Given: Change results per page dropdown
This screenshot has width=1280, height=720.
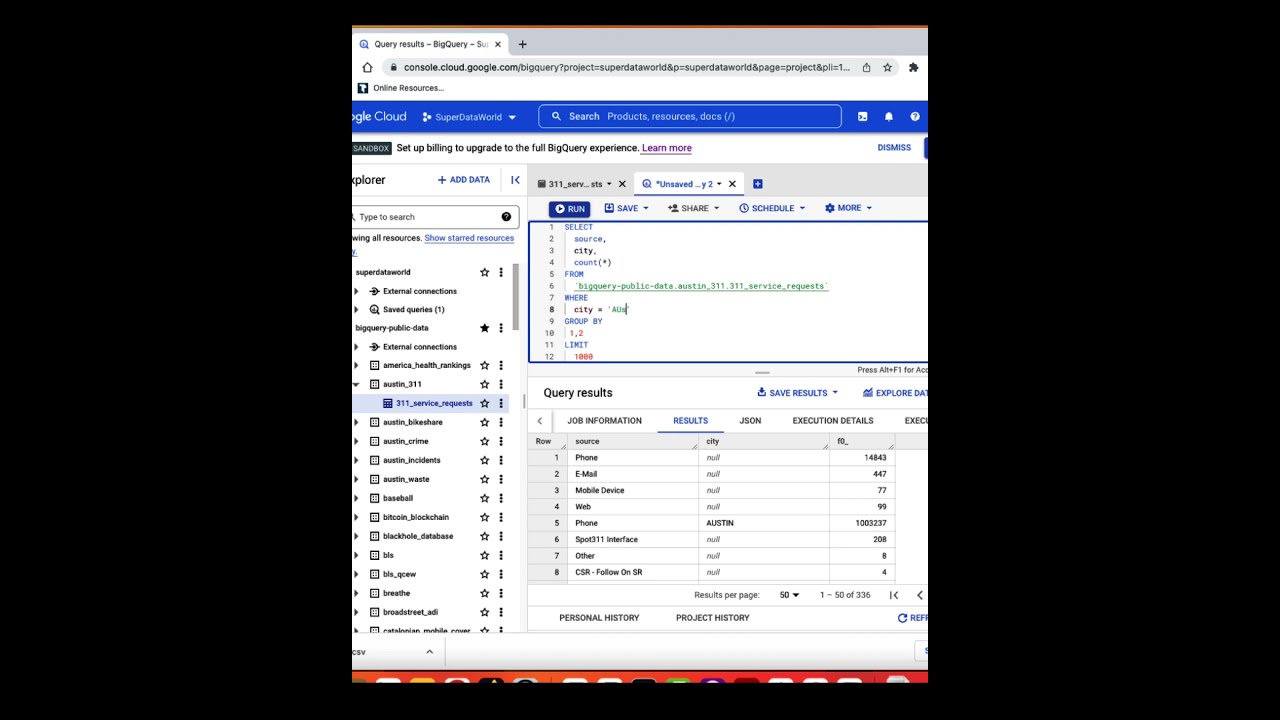Looking at the screenshot, I should [789, 595].
